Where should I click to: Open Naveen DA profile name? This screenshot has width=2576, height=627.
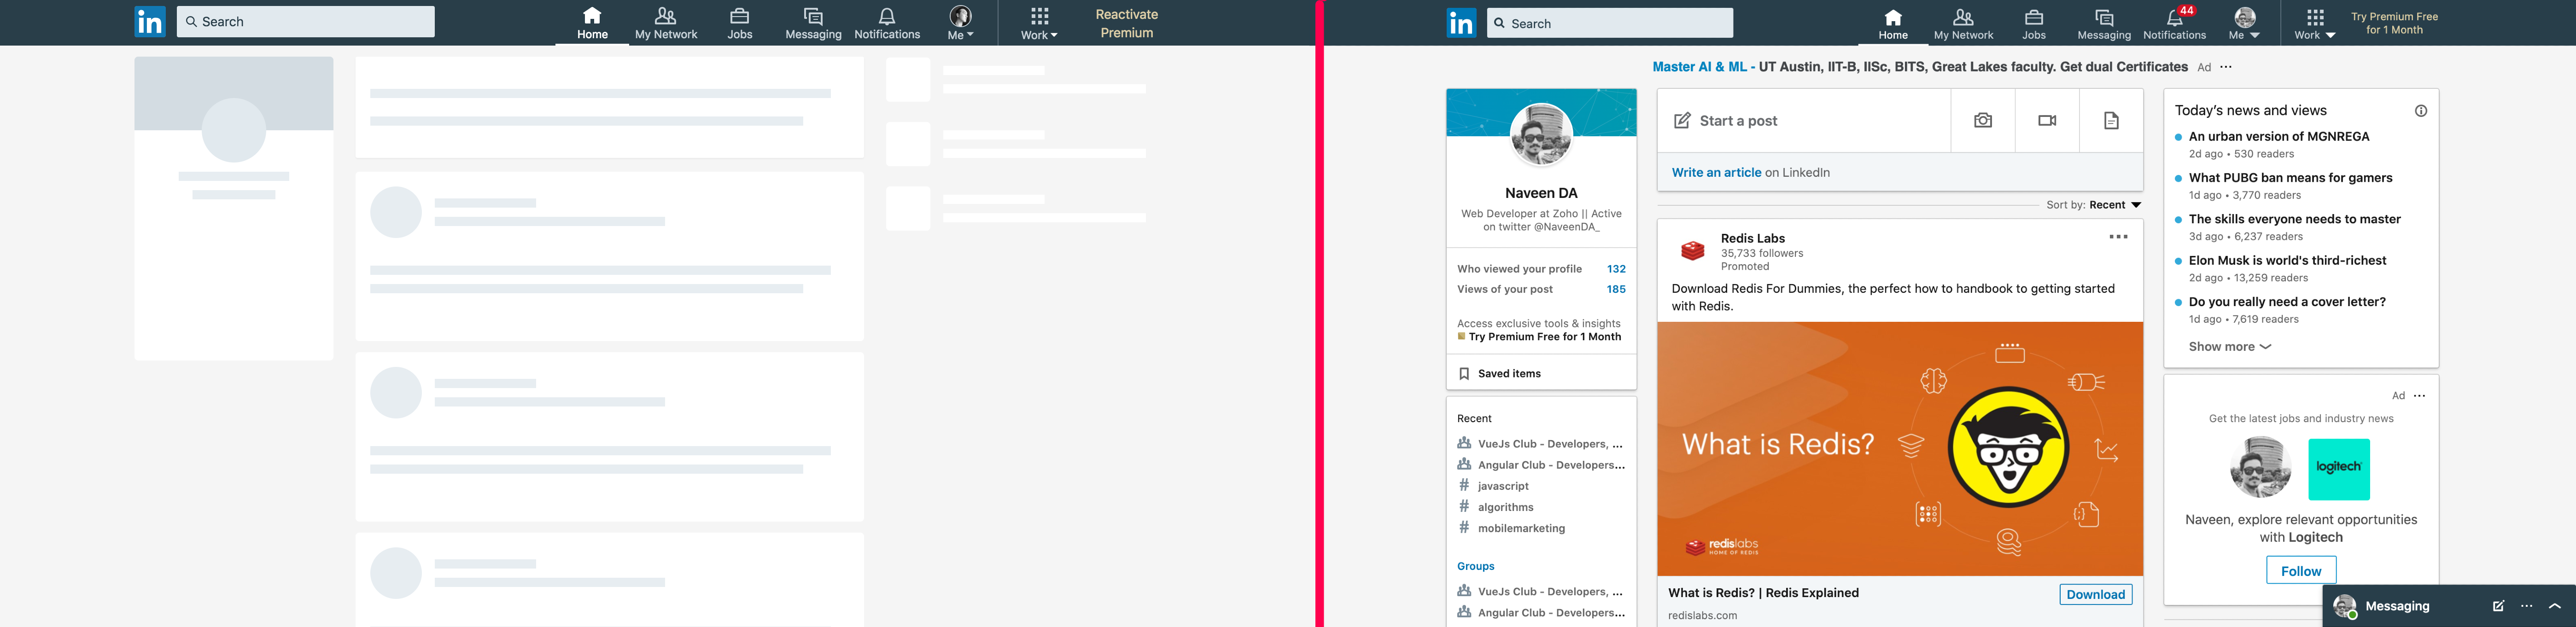click(1541, 193)
